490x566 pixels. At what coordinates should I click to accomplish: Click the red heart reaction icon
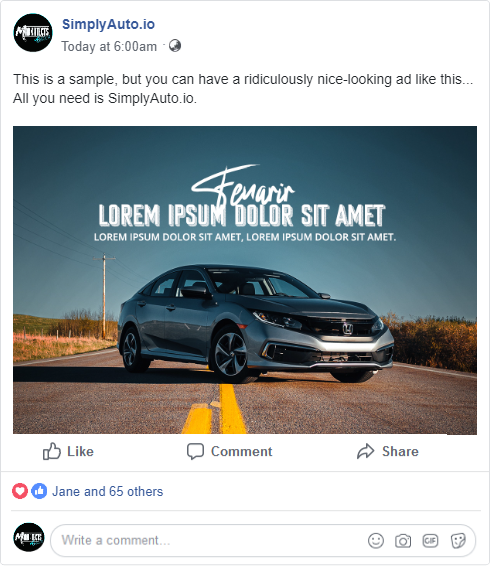(x=20, y=491)
